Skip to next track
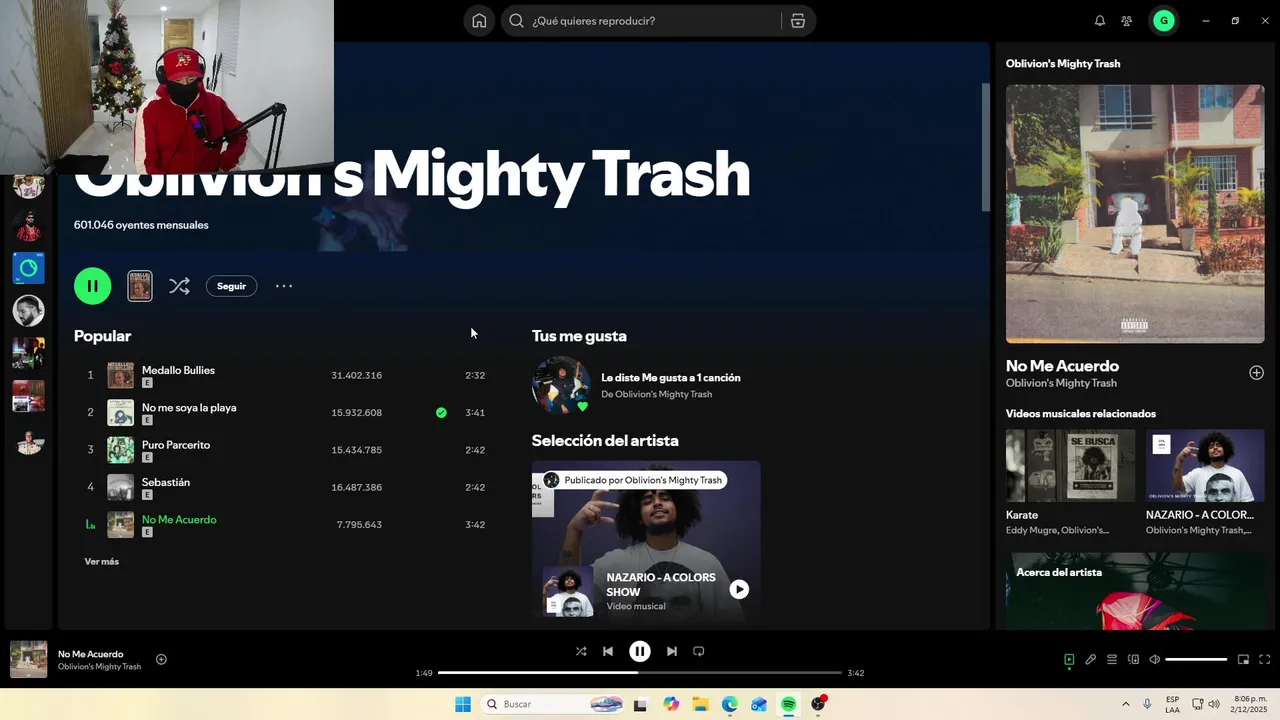1280x720 pixels. 672,651
